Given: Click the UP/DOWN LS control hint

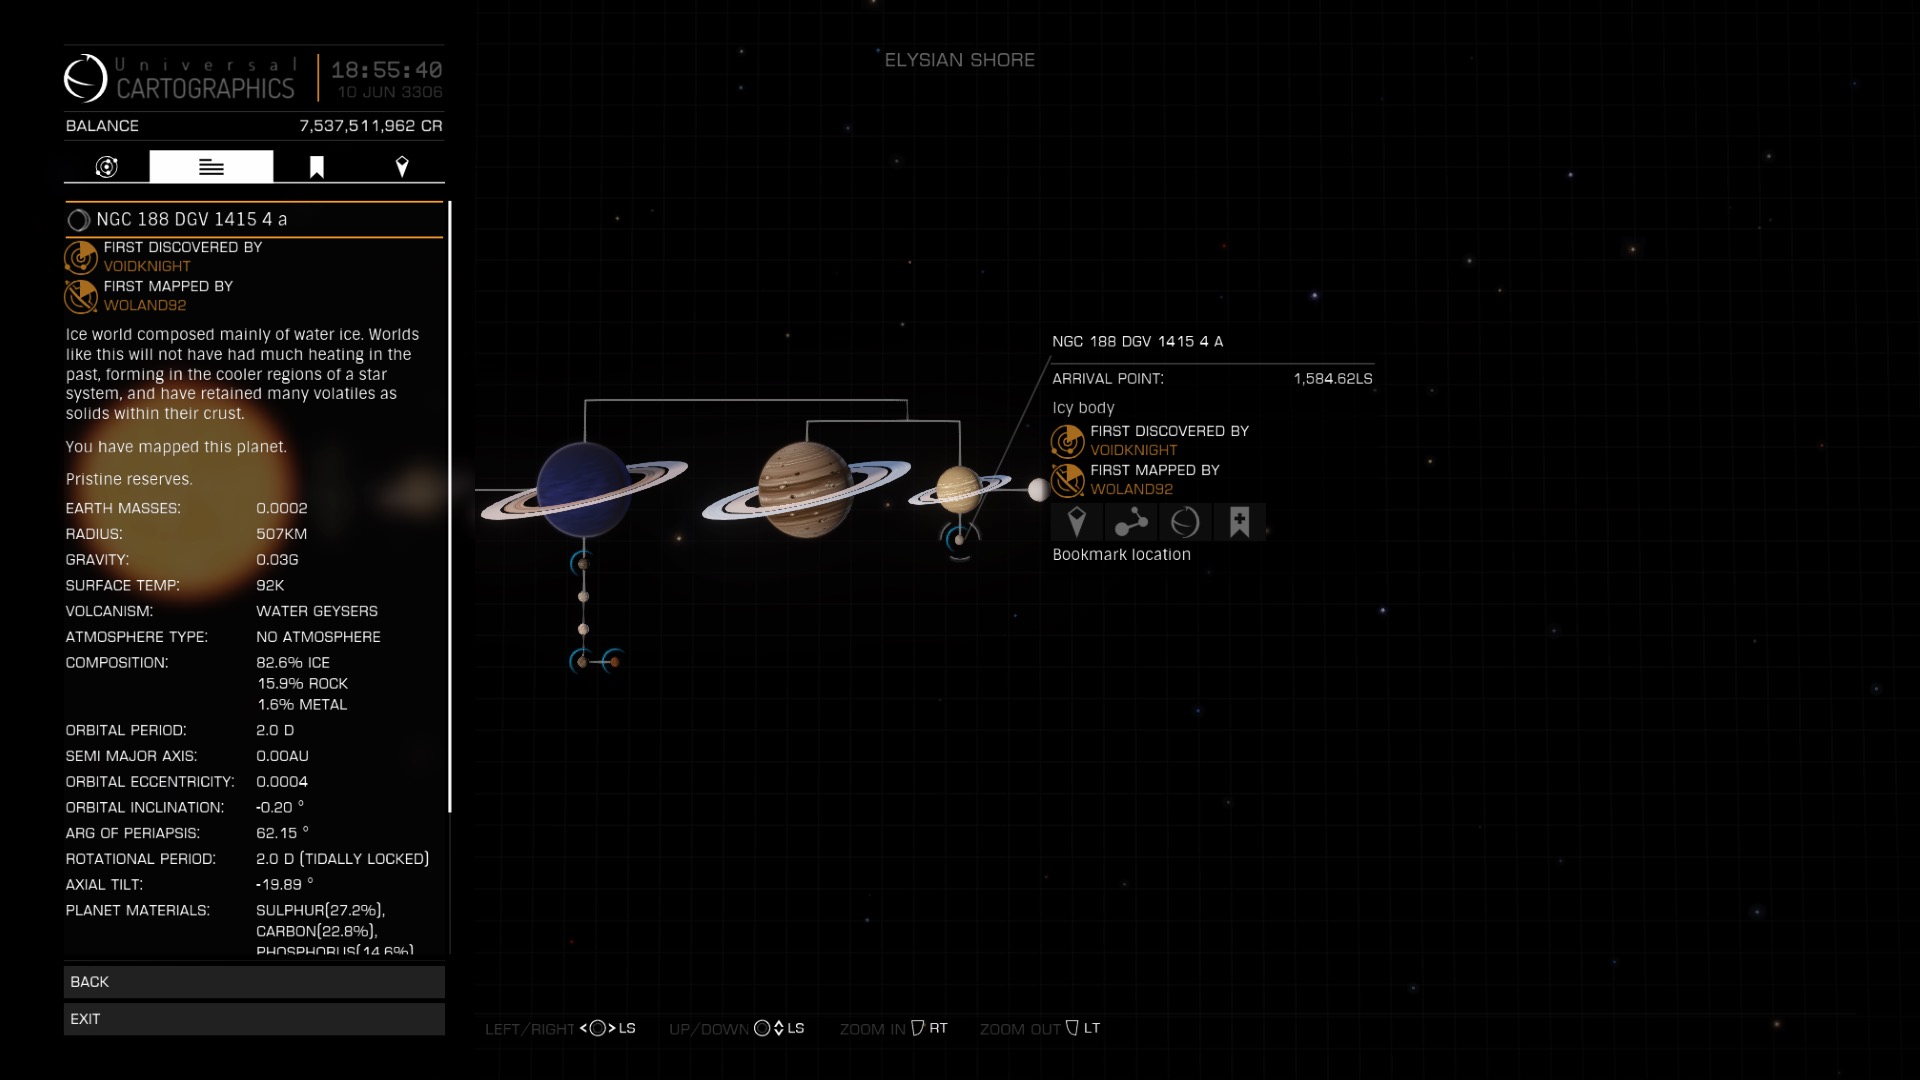Looking at the screenshot, I should coord(737,1028).
